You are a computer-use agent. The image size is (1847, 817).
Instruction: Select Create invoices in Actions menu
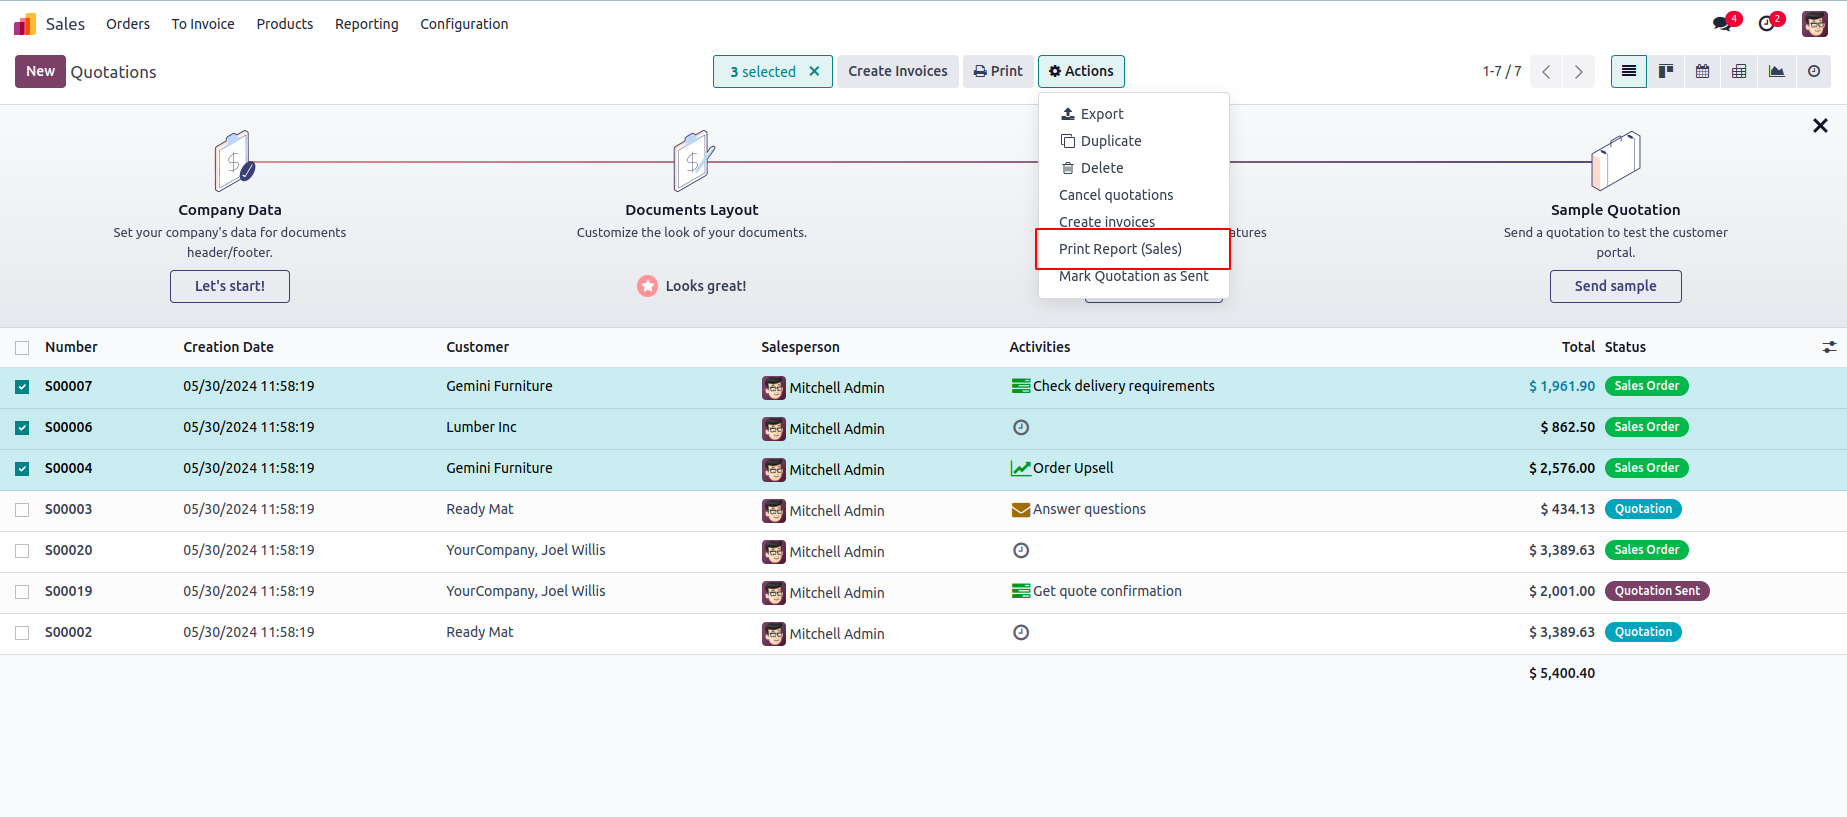1133,222
